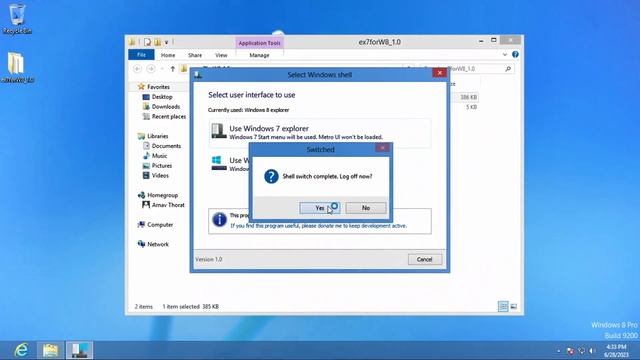Open recent locations dropdown arrow
The width and height of the screenshot is (640, 360).
click(162, 69)
